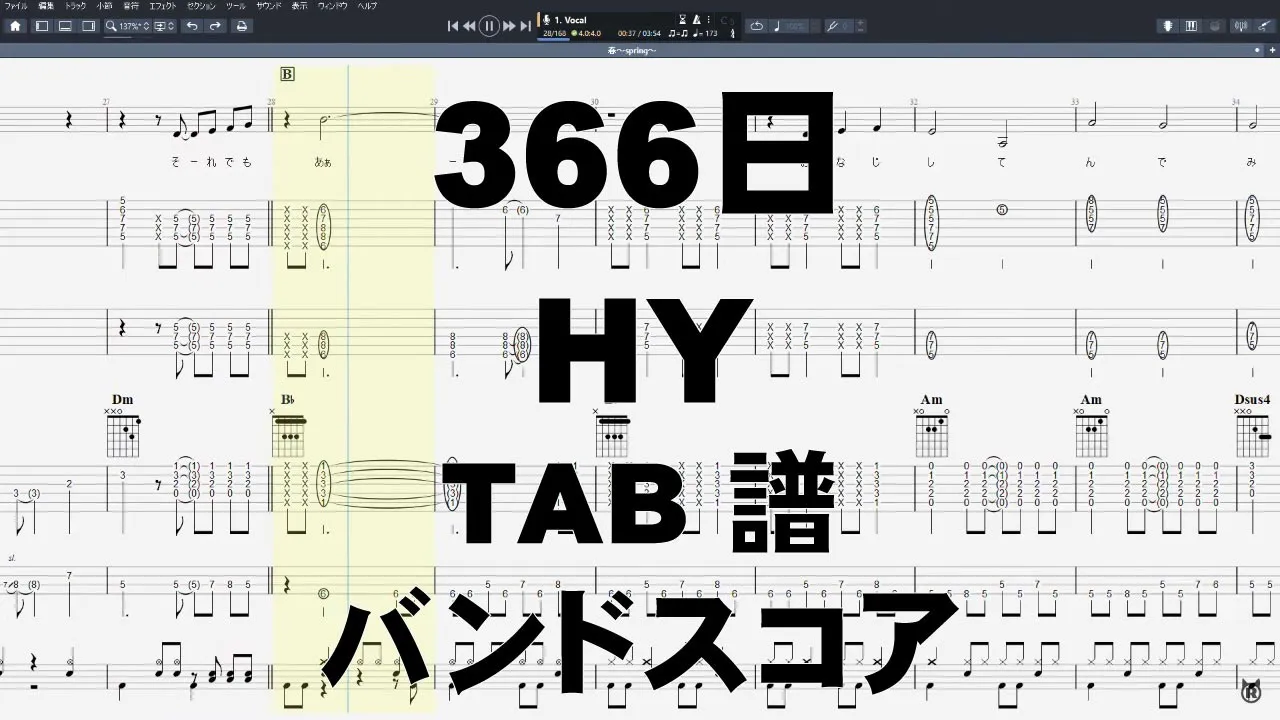Show the fretboard view
Screen dimensions: 1280x720
point(1168,26)
